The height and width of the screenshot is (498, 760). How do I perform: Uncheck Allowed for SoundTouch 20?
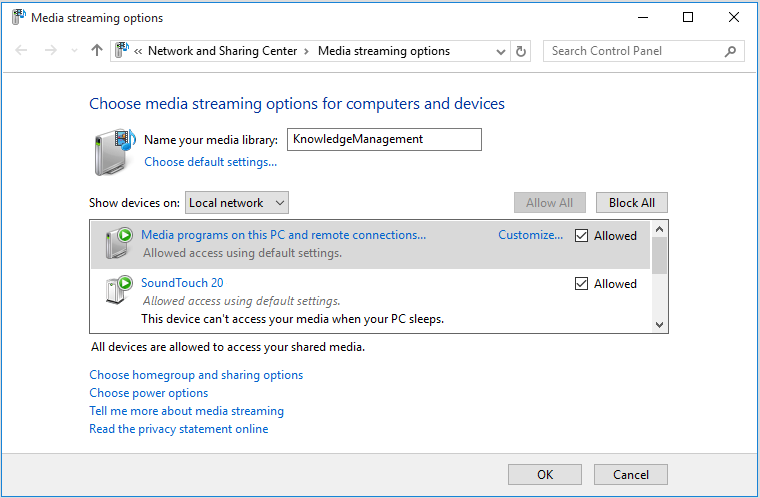(x=582, y=284)
